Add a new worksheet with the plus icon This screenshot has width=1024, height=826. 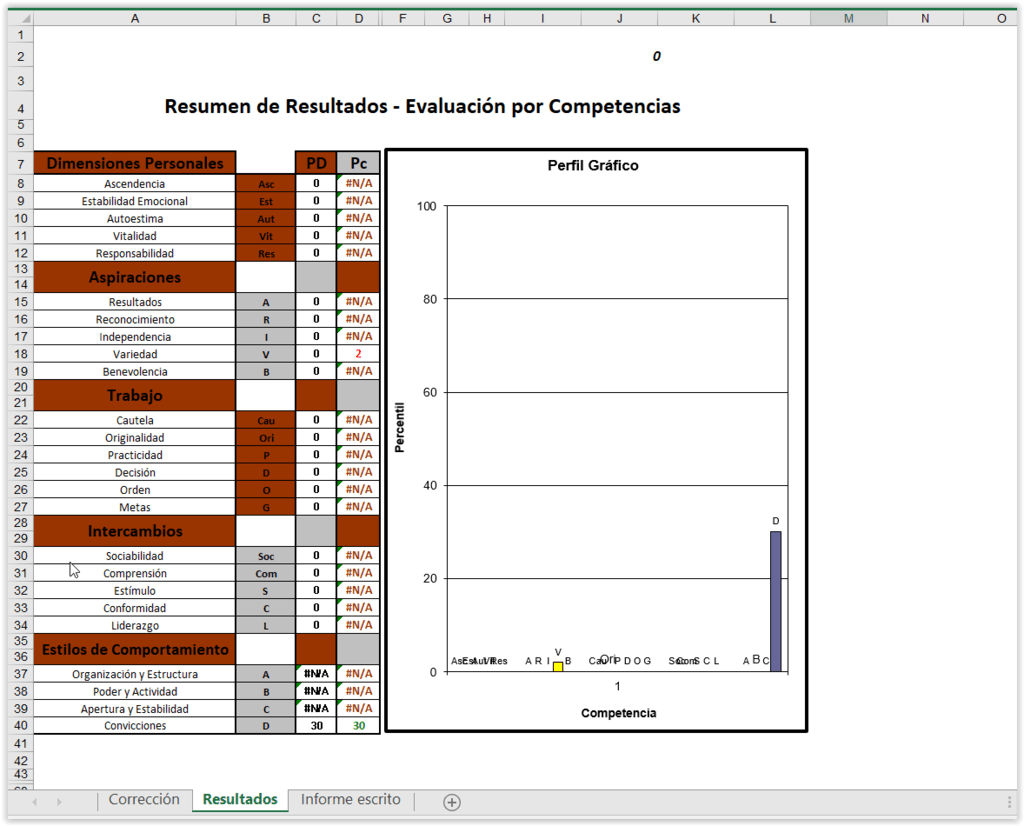451,801
